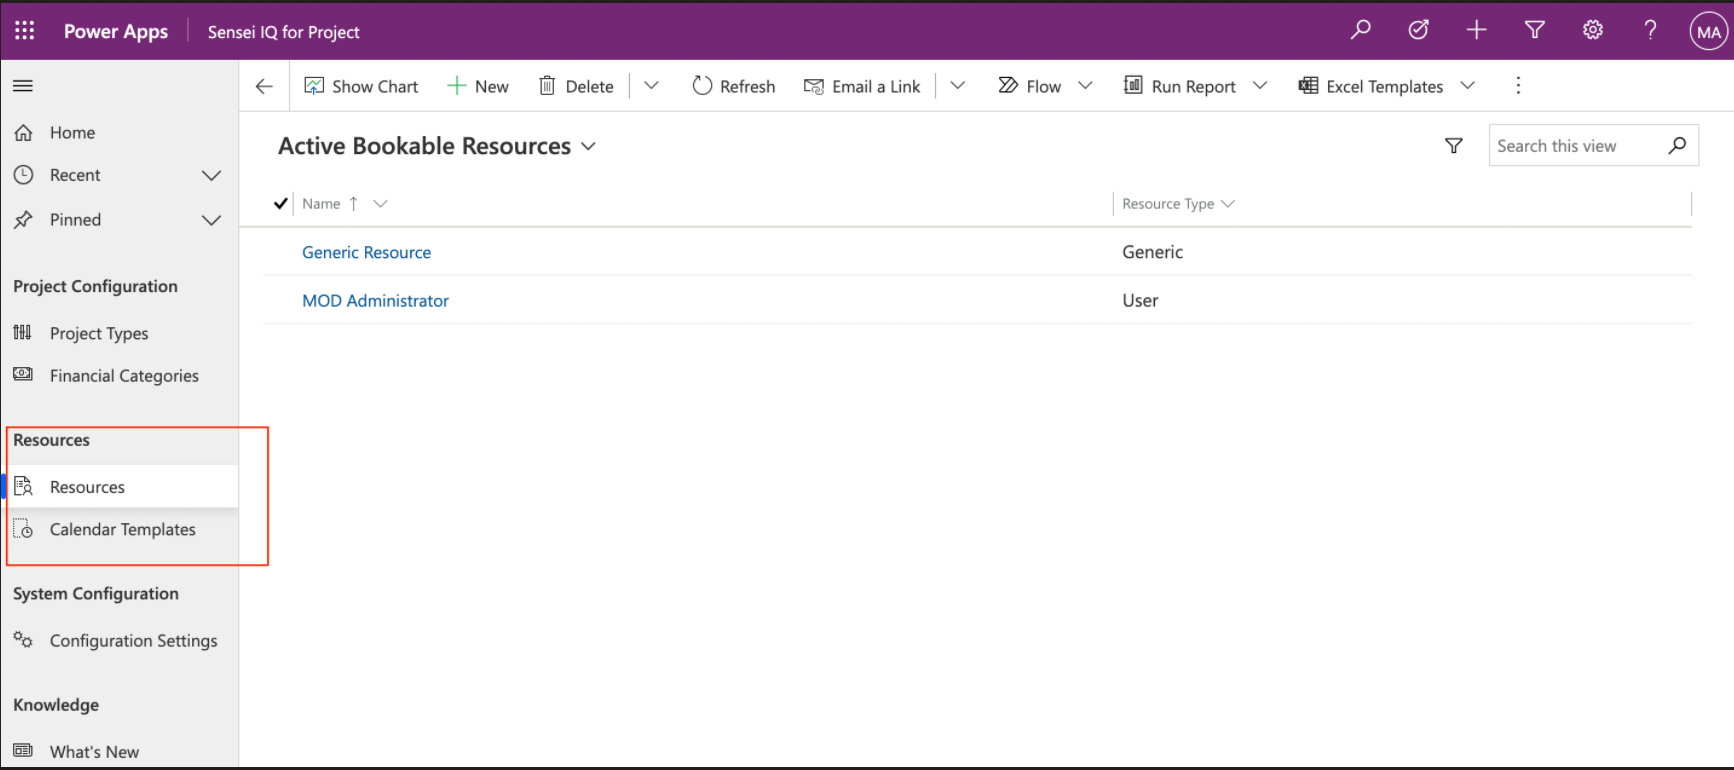This screenshot has height=770, width=1734.
Task: Click the help question mark icon
Action: (1650, 30)
